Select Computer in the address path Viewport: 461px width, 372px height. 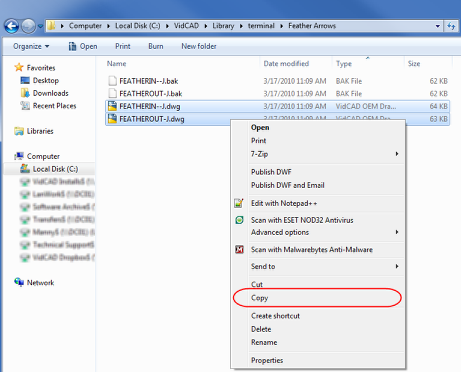(85, 26)
